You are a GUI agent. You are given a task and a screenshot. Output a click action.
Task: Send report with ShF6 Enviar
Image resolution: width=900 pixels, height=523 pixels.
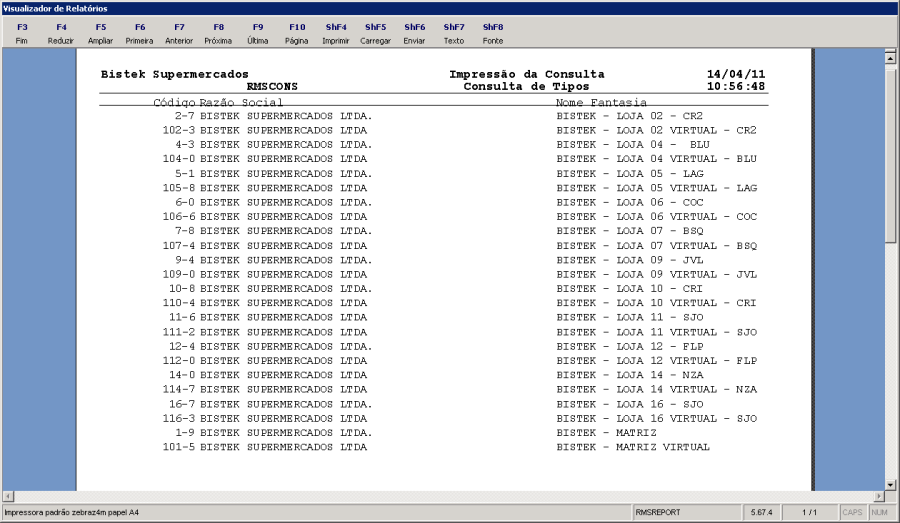pyautogui.click(x=414, y=34)
